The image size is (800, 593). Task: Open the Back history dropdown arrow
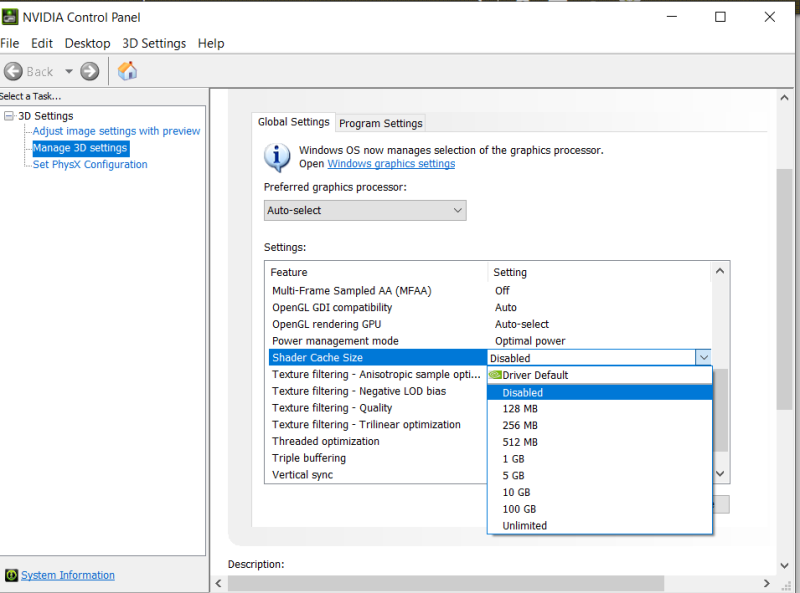pyautogui.click(x=69, y=71)
